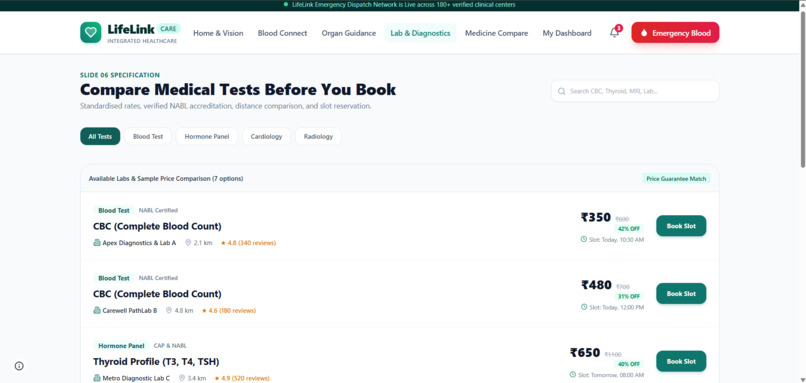Click the search magnifier icon

pos(561,91)
